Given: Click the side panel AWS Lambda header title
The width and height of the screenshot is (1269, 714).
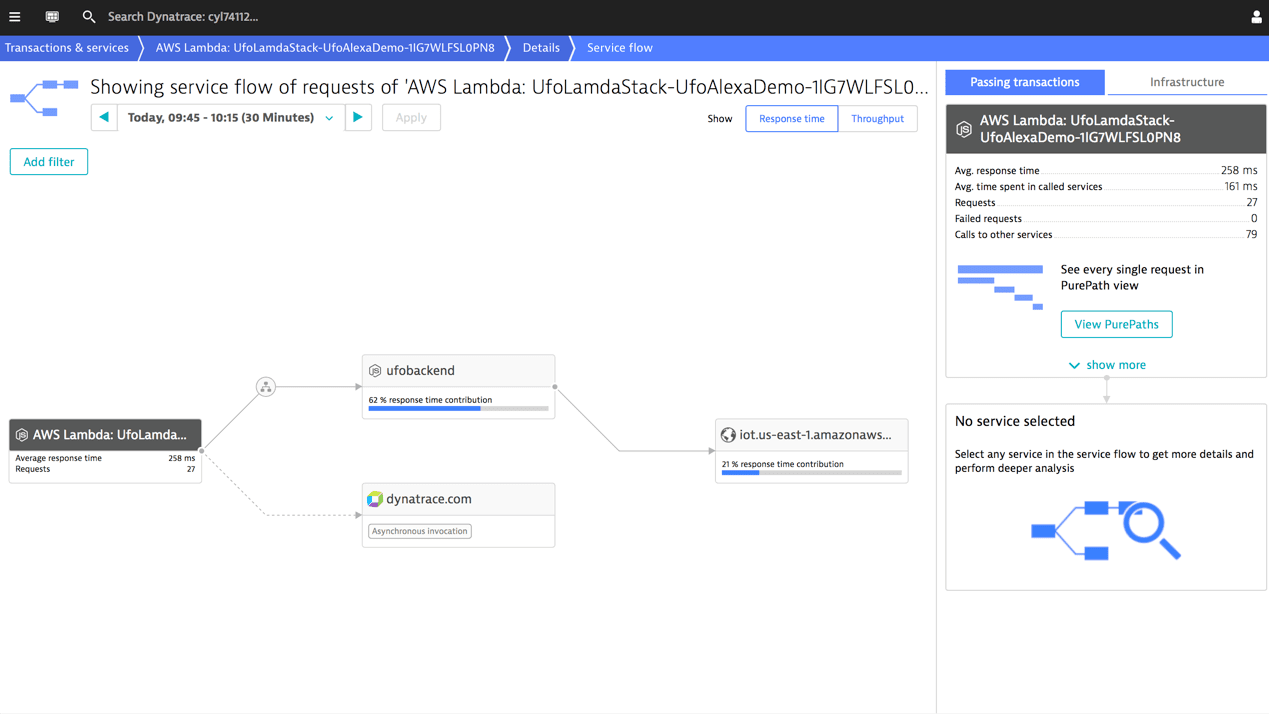Looking at the screenshot, I should (x=1080, y=129).
